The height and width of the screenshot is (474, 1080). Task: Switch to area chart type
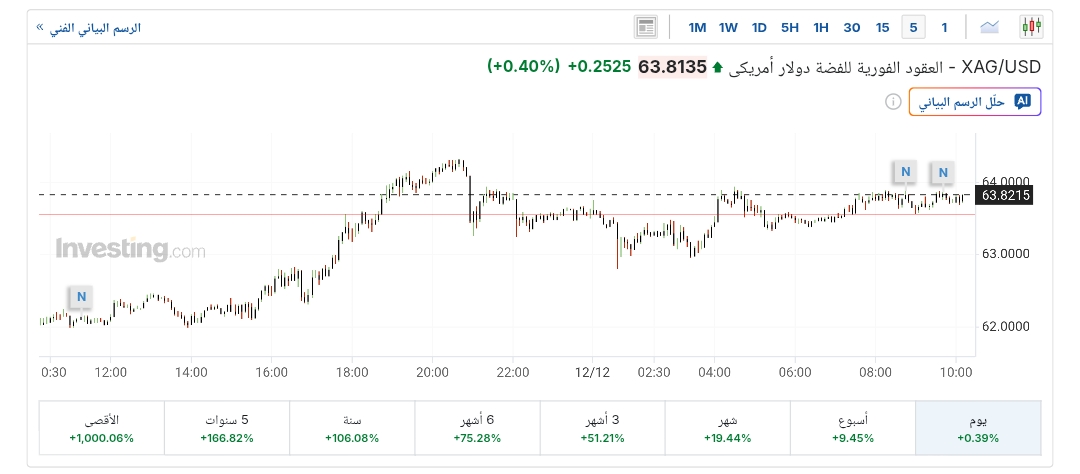pos(990,27)
